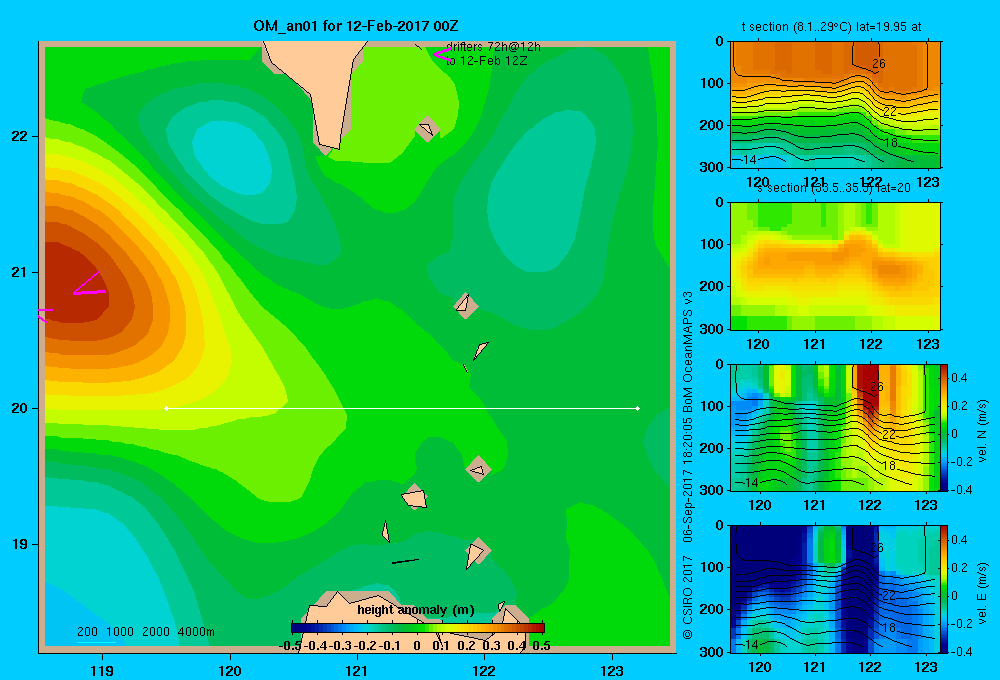This screenshot has width=1000, height=680.
Task: Open the northward velocity section plot
Action: pos(835,427)
